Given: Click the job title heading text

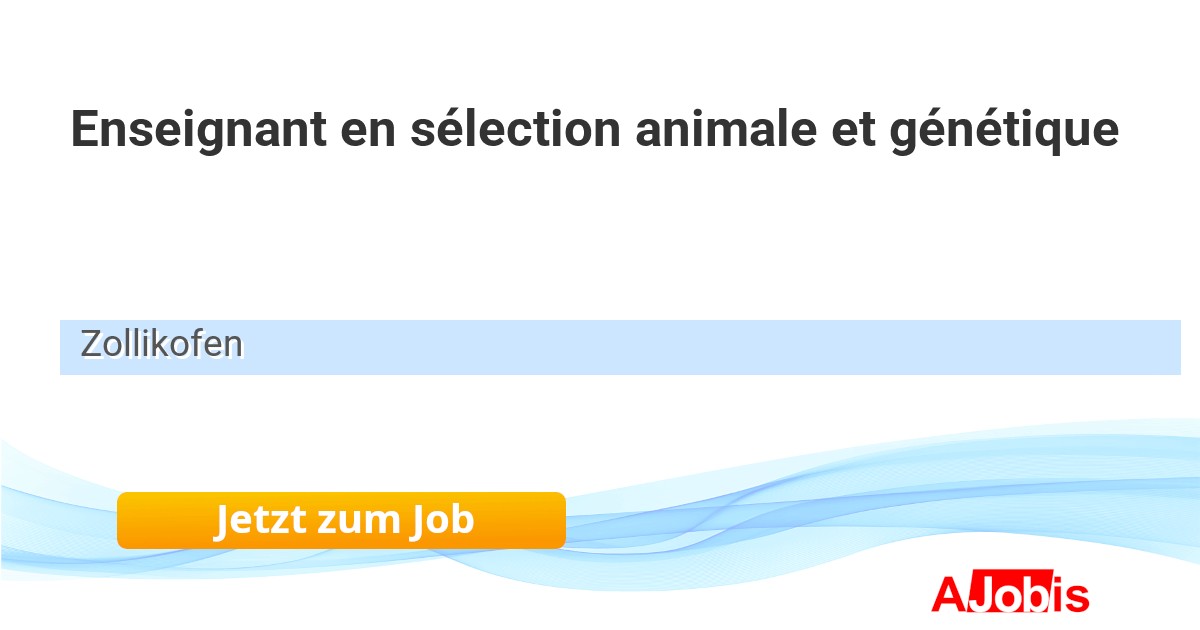Looking at the screenshot, I should click(594, 130).
